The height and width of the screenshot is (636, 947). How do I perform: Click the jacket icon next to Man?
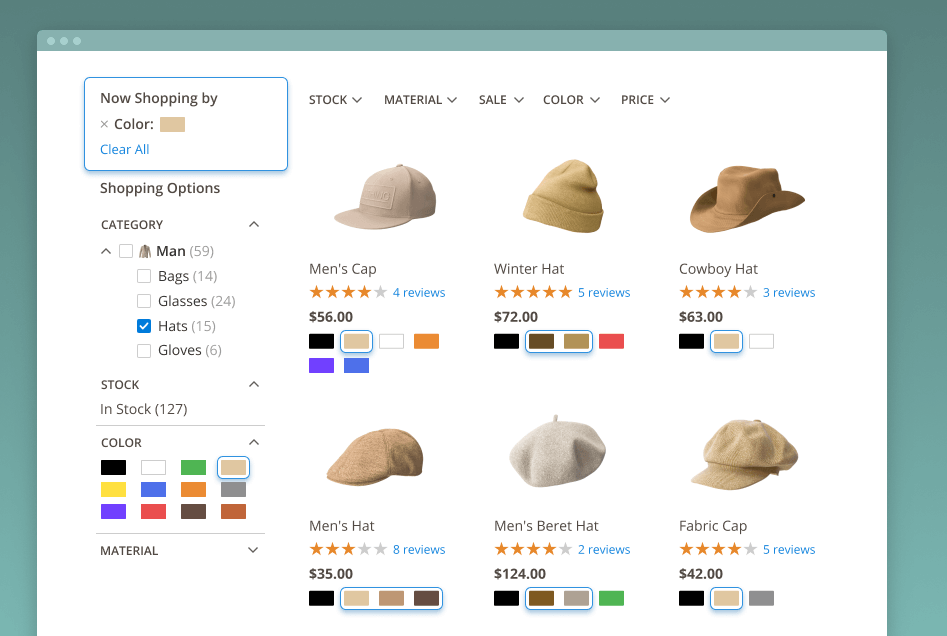click(x=145, y=251)
